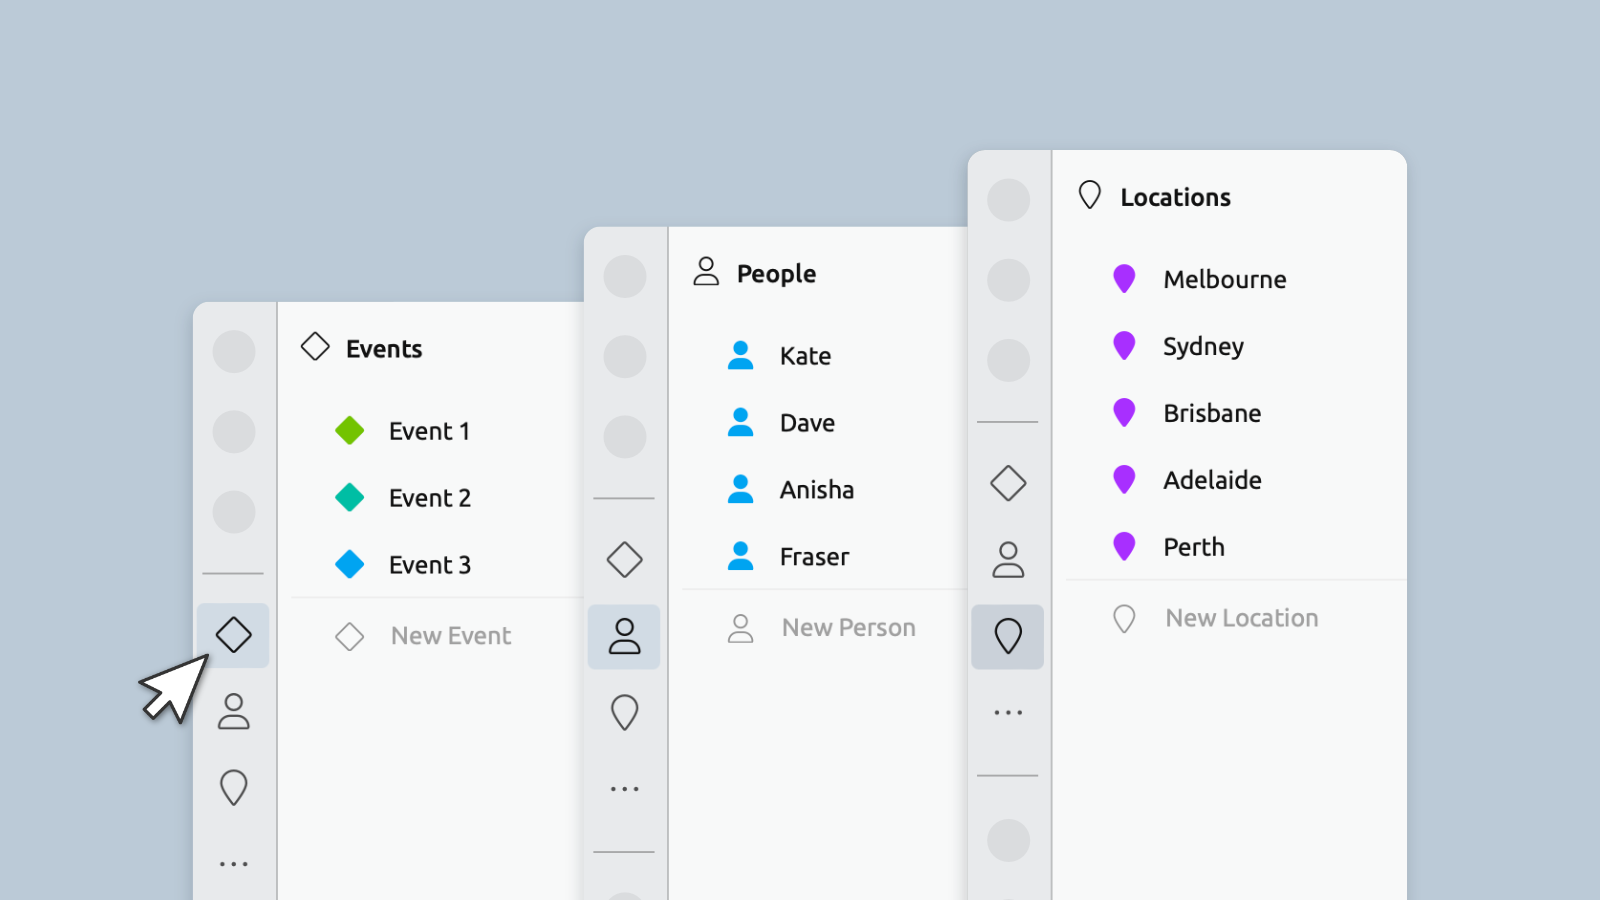Click Events diamond icon in People panel sidebar
Viewport: 1600px width, 900px height.
coord(624,559)
